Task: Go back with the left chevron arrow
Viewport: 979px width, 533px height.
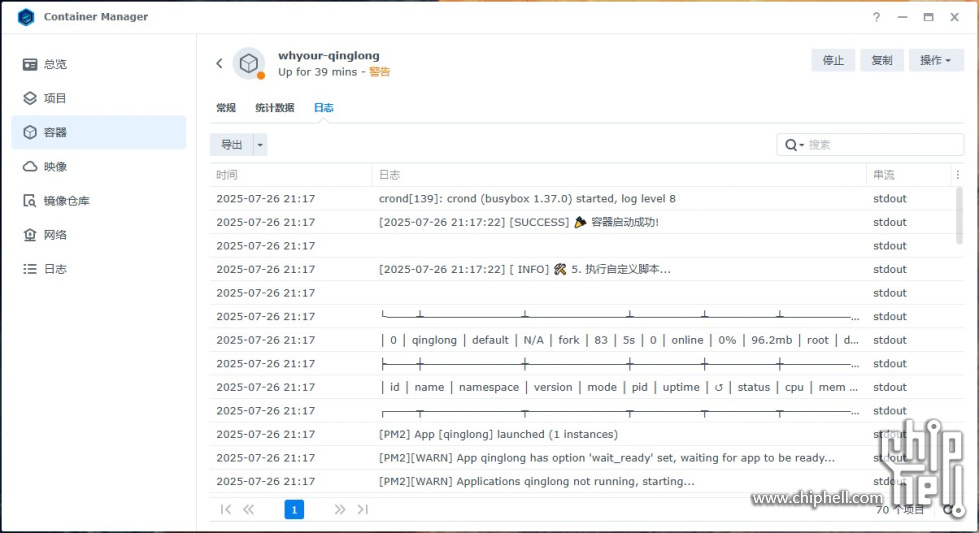Action: tap(219, 63)
